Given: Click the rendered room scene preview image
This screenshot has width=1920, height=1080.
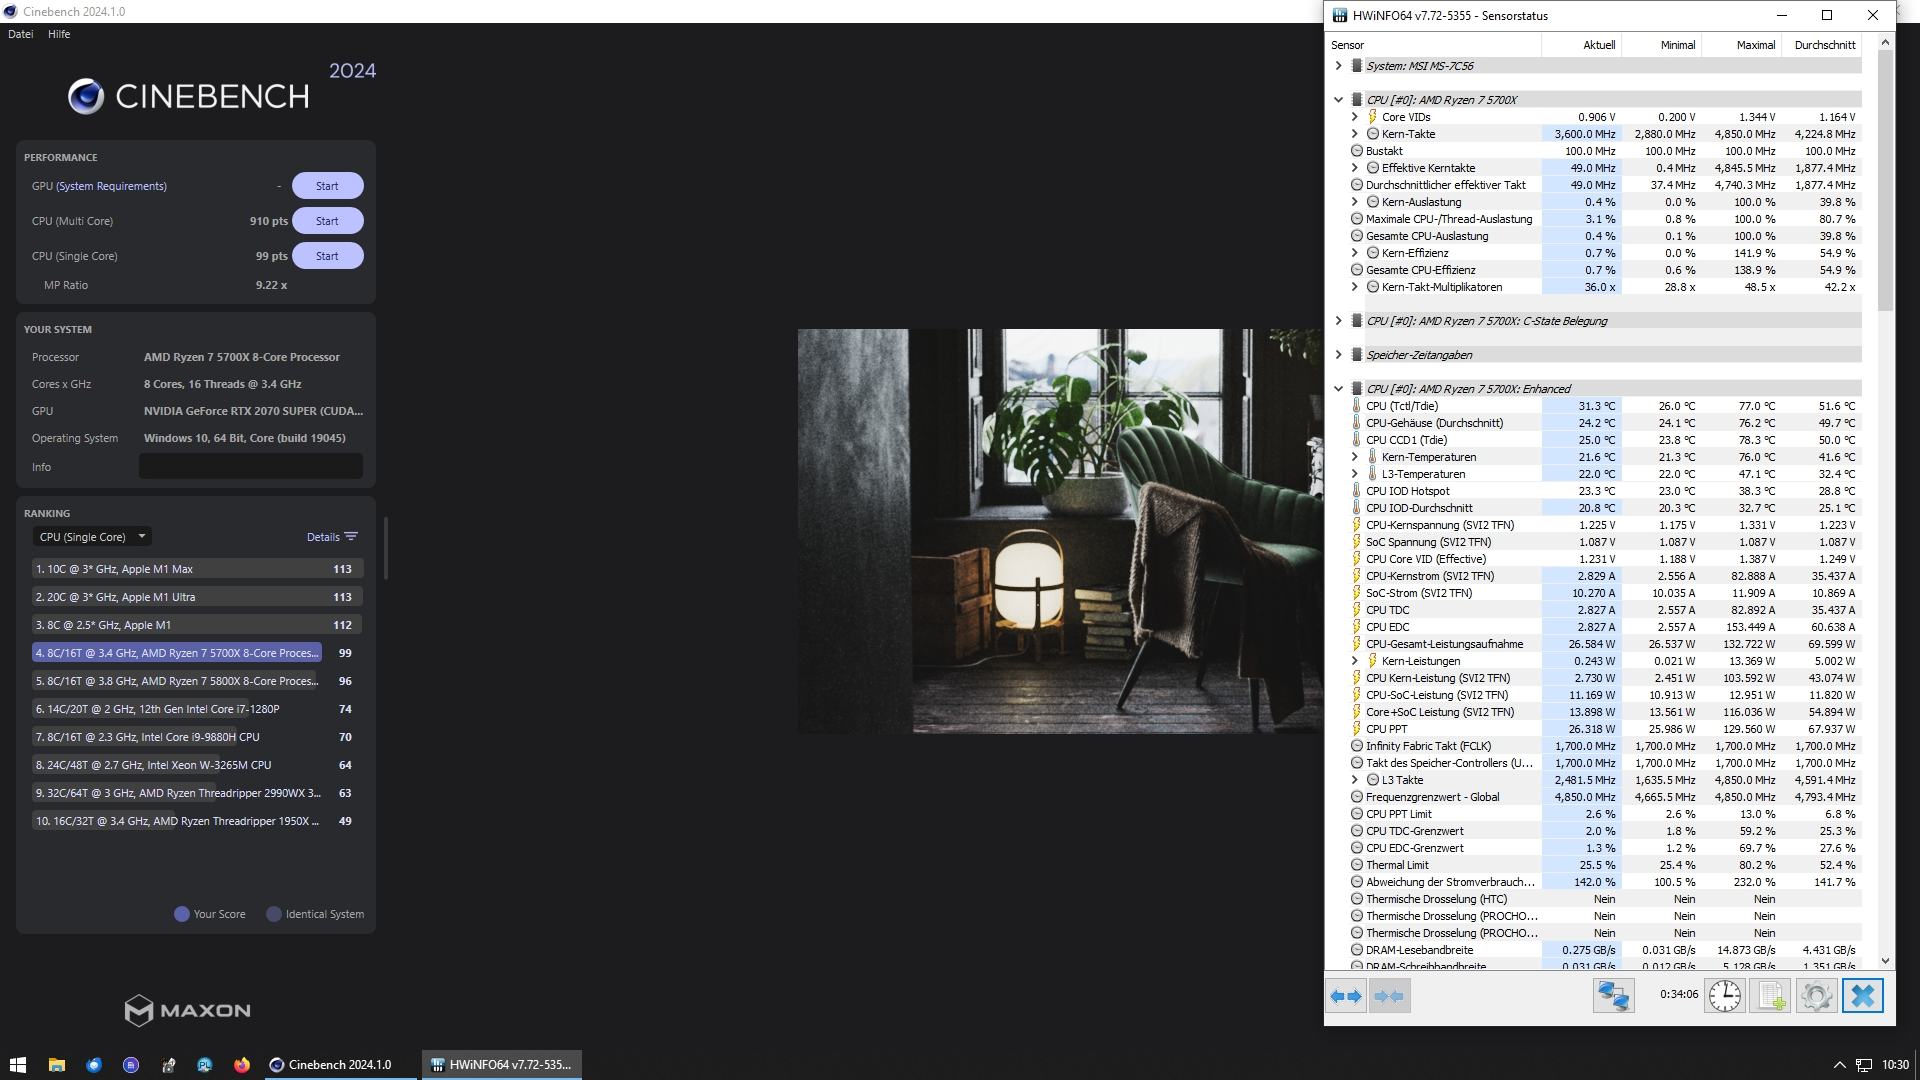Looking at the screenshot, I should coord(1060,531).
